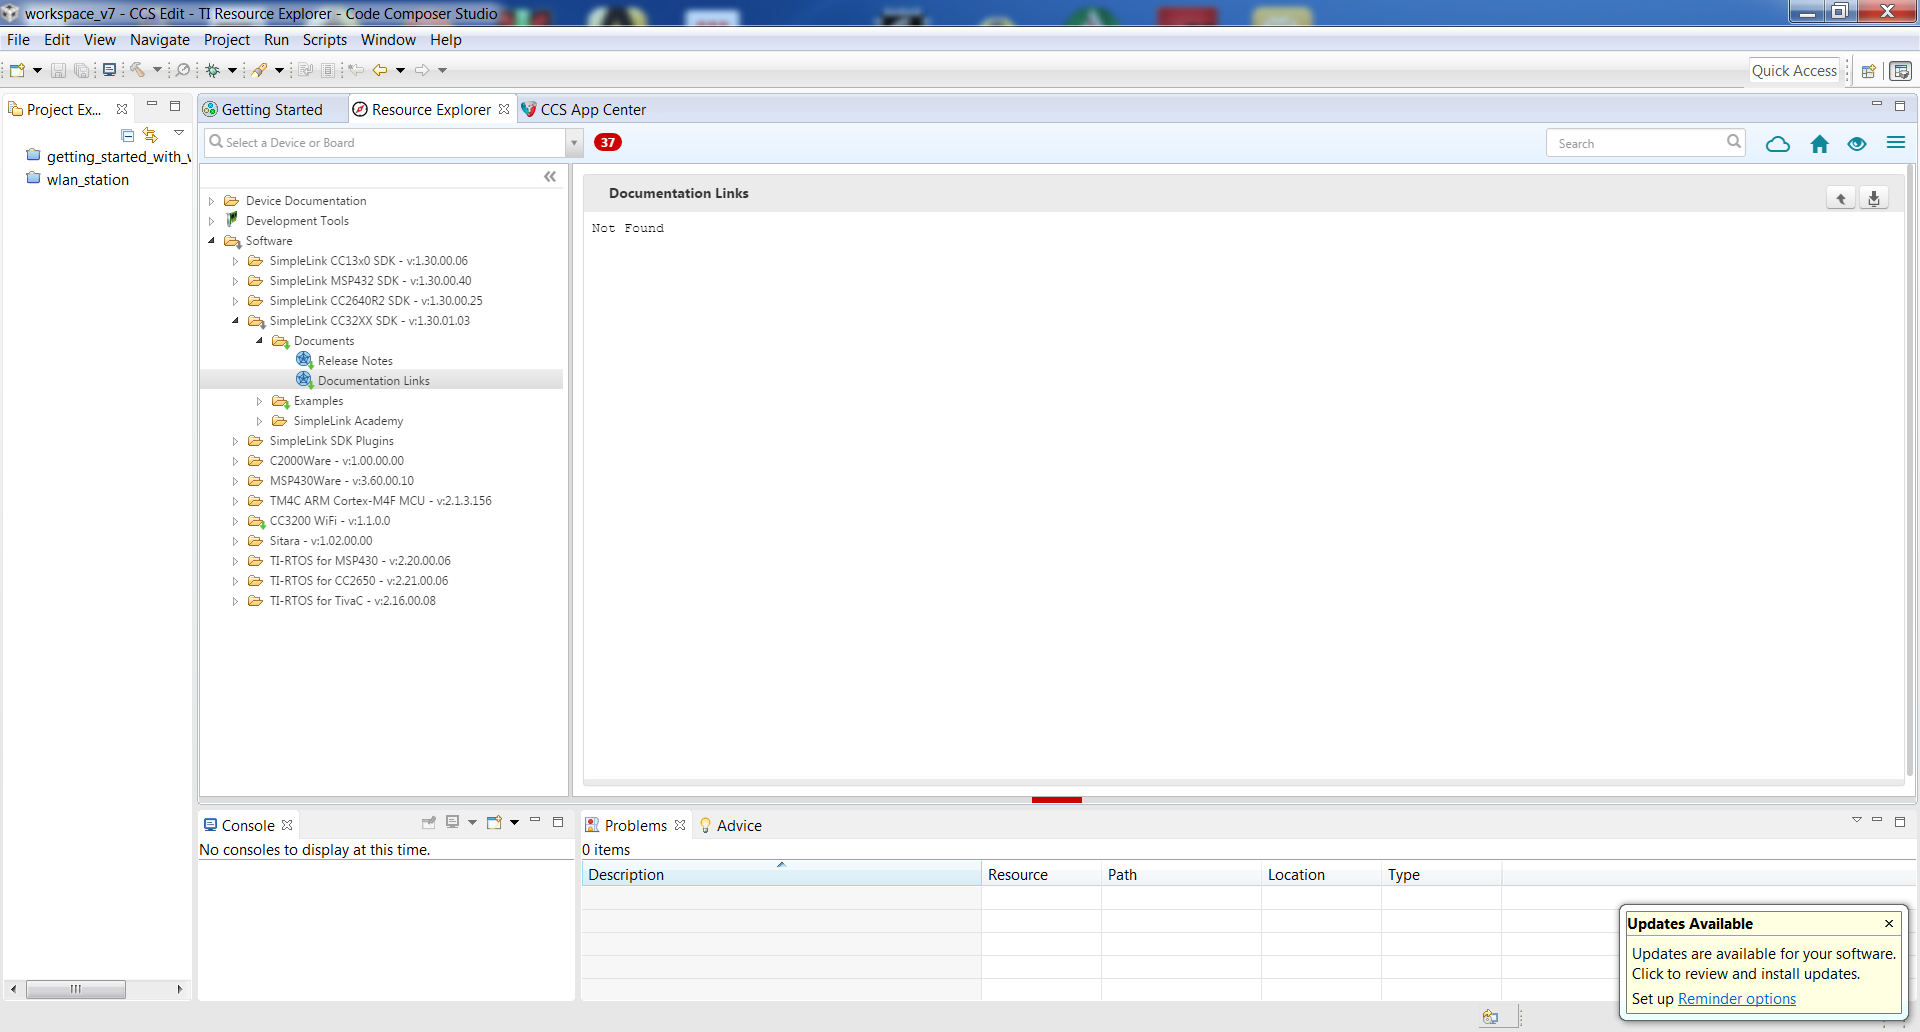This screenshot has height=1032, width=1920.
Task: Go to Resource Explorer home
Action: coord(1820,144)
